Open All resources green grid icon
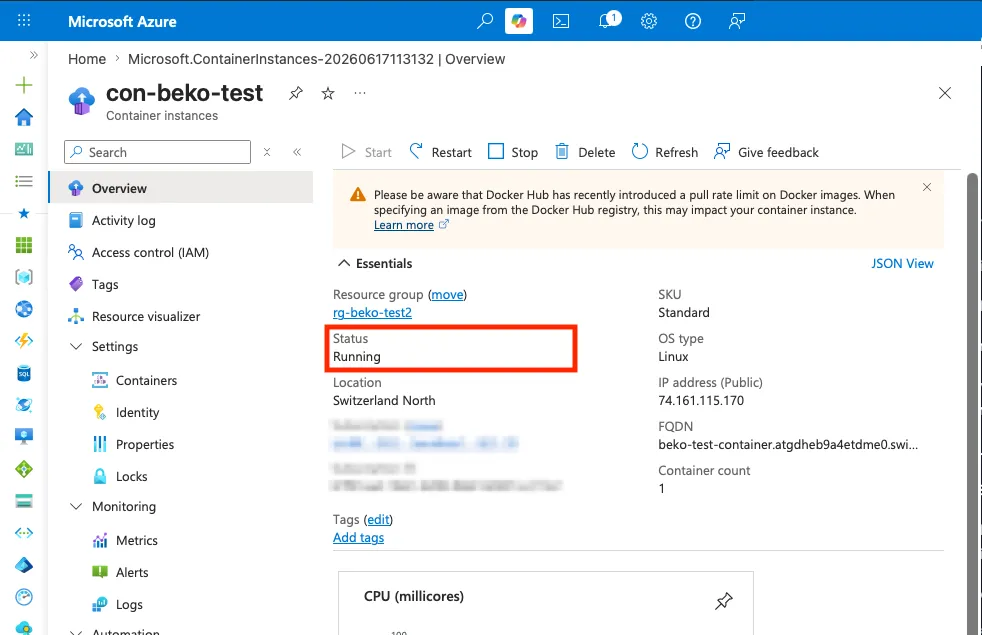 pos(24,245)
